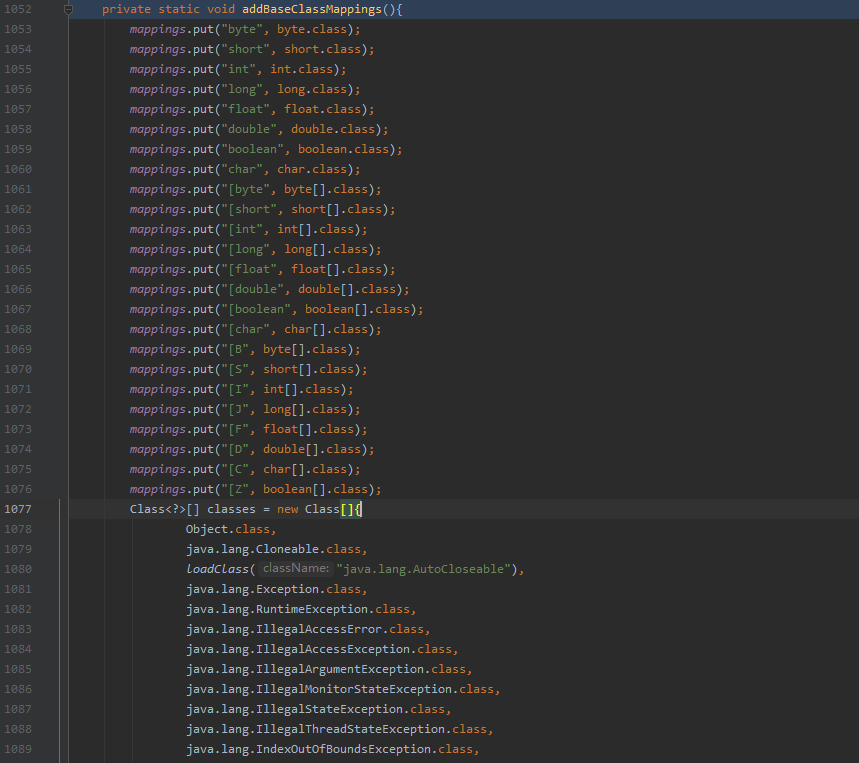Image resolution: width=859 pixels, height=763 pixels.
Task: Click the "float" string key
Action: point(245,110)
